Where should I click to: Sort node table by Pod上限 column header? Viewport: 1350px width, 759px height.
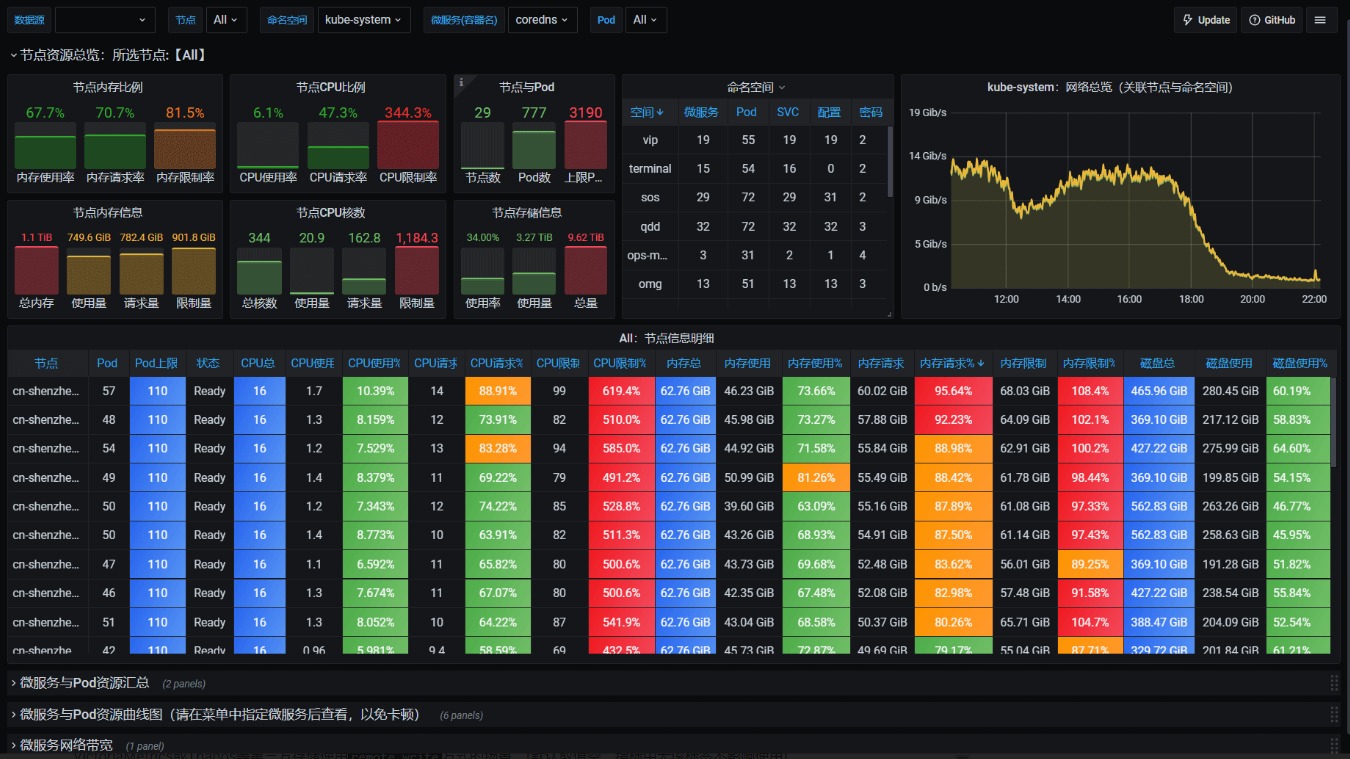pyautogui.click(x=157, y=363)
